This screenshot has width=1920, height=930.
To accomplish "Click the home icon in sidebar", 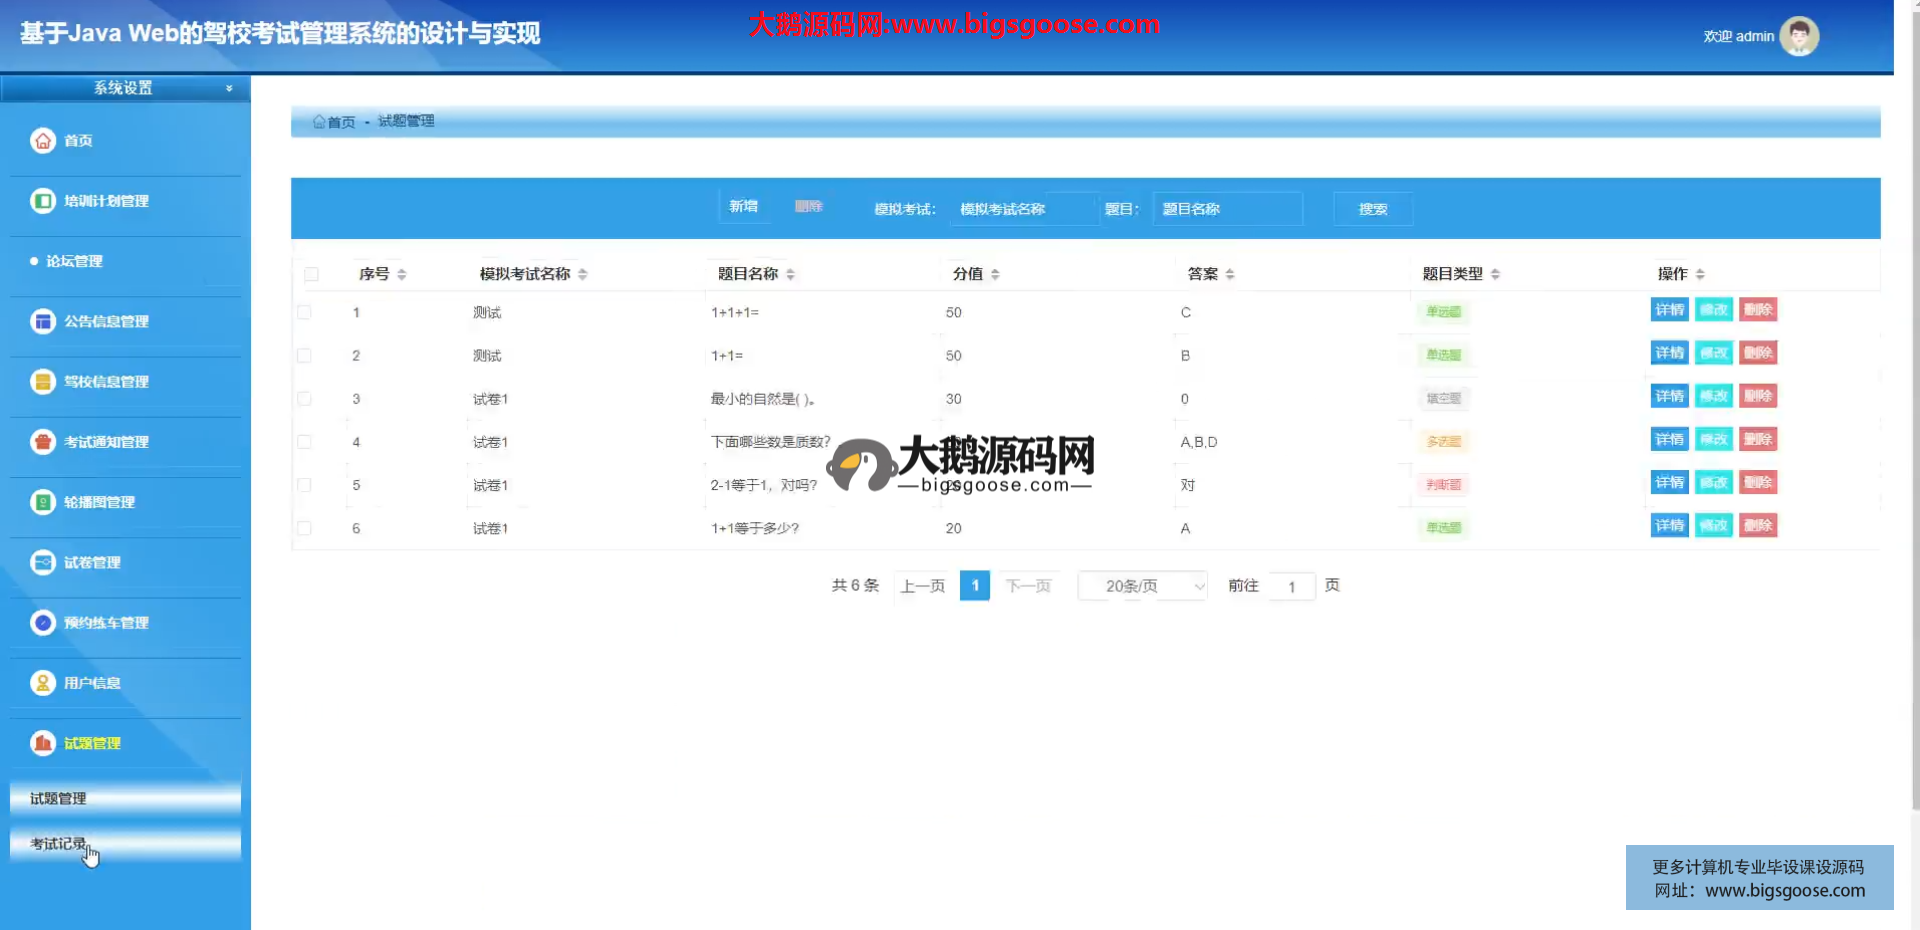I will [43, 141].
